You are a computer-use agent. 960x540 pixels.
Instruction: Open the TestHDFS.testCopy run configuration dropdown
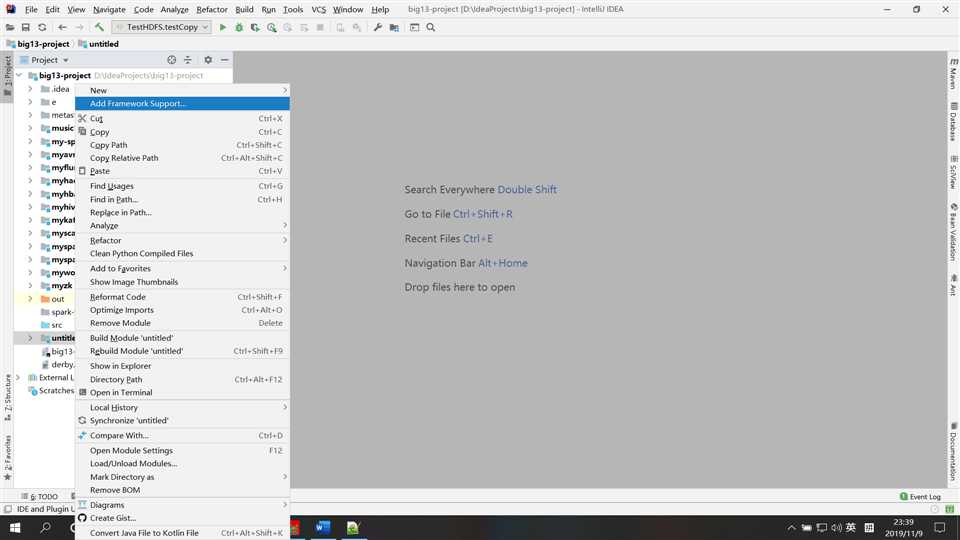point(162,27)
